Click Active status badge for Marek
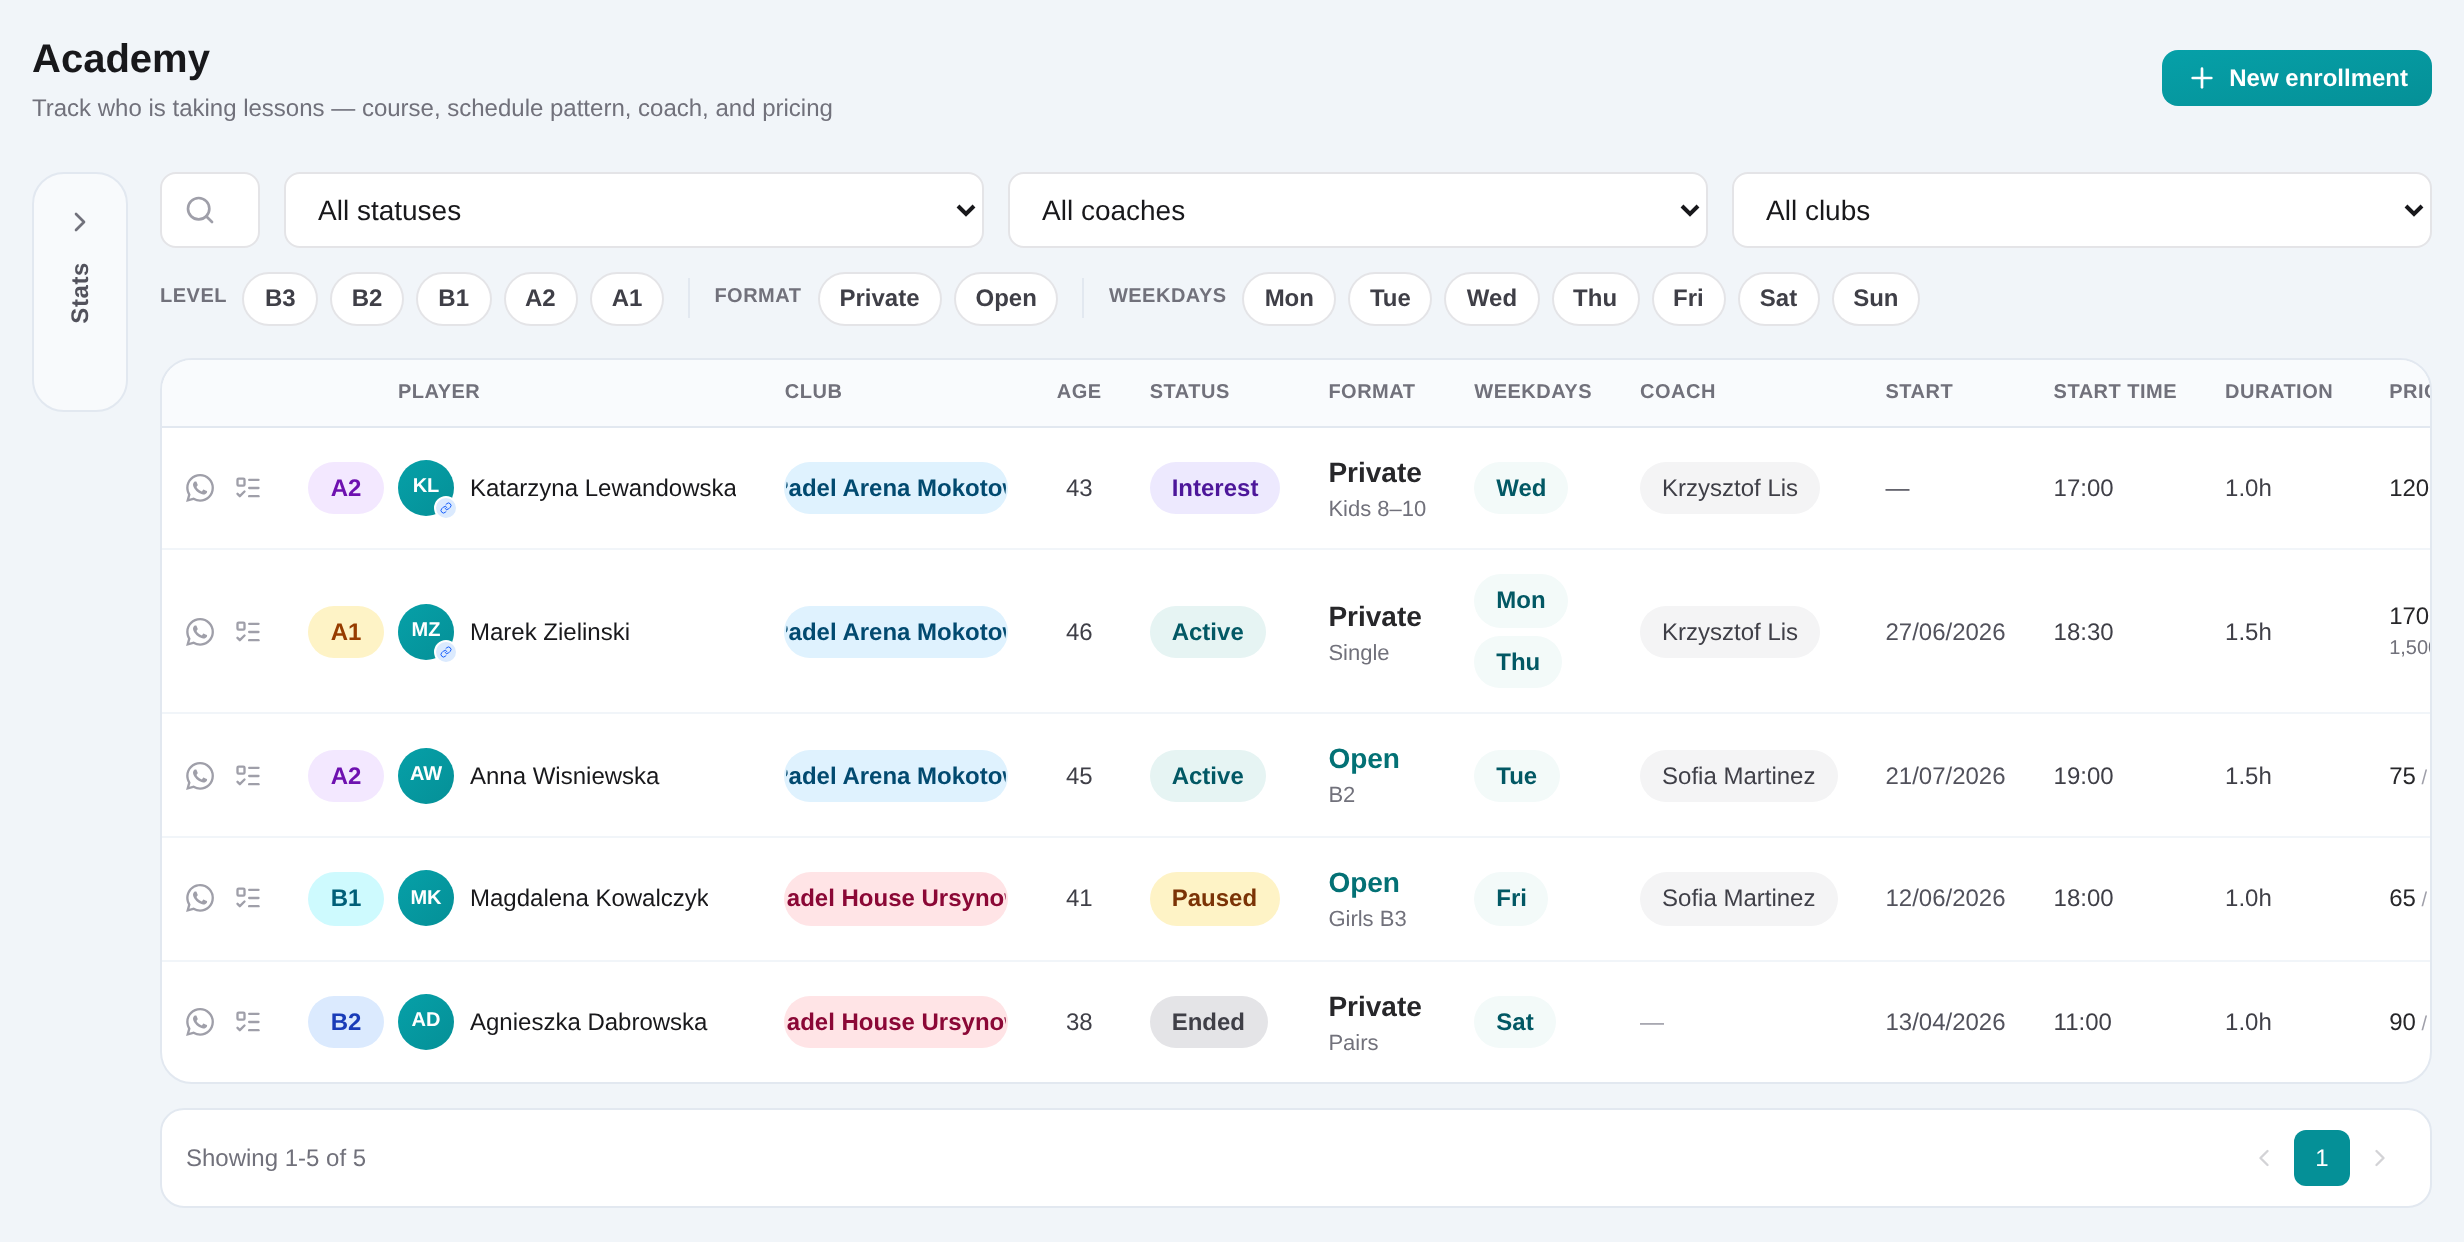 (x=1208, y=632)
